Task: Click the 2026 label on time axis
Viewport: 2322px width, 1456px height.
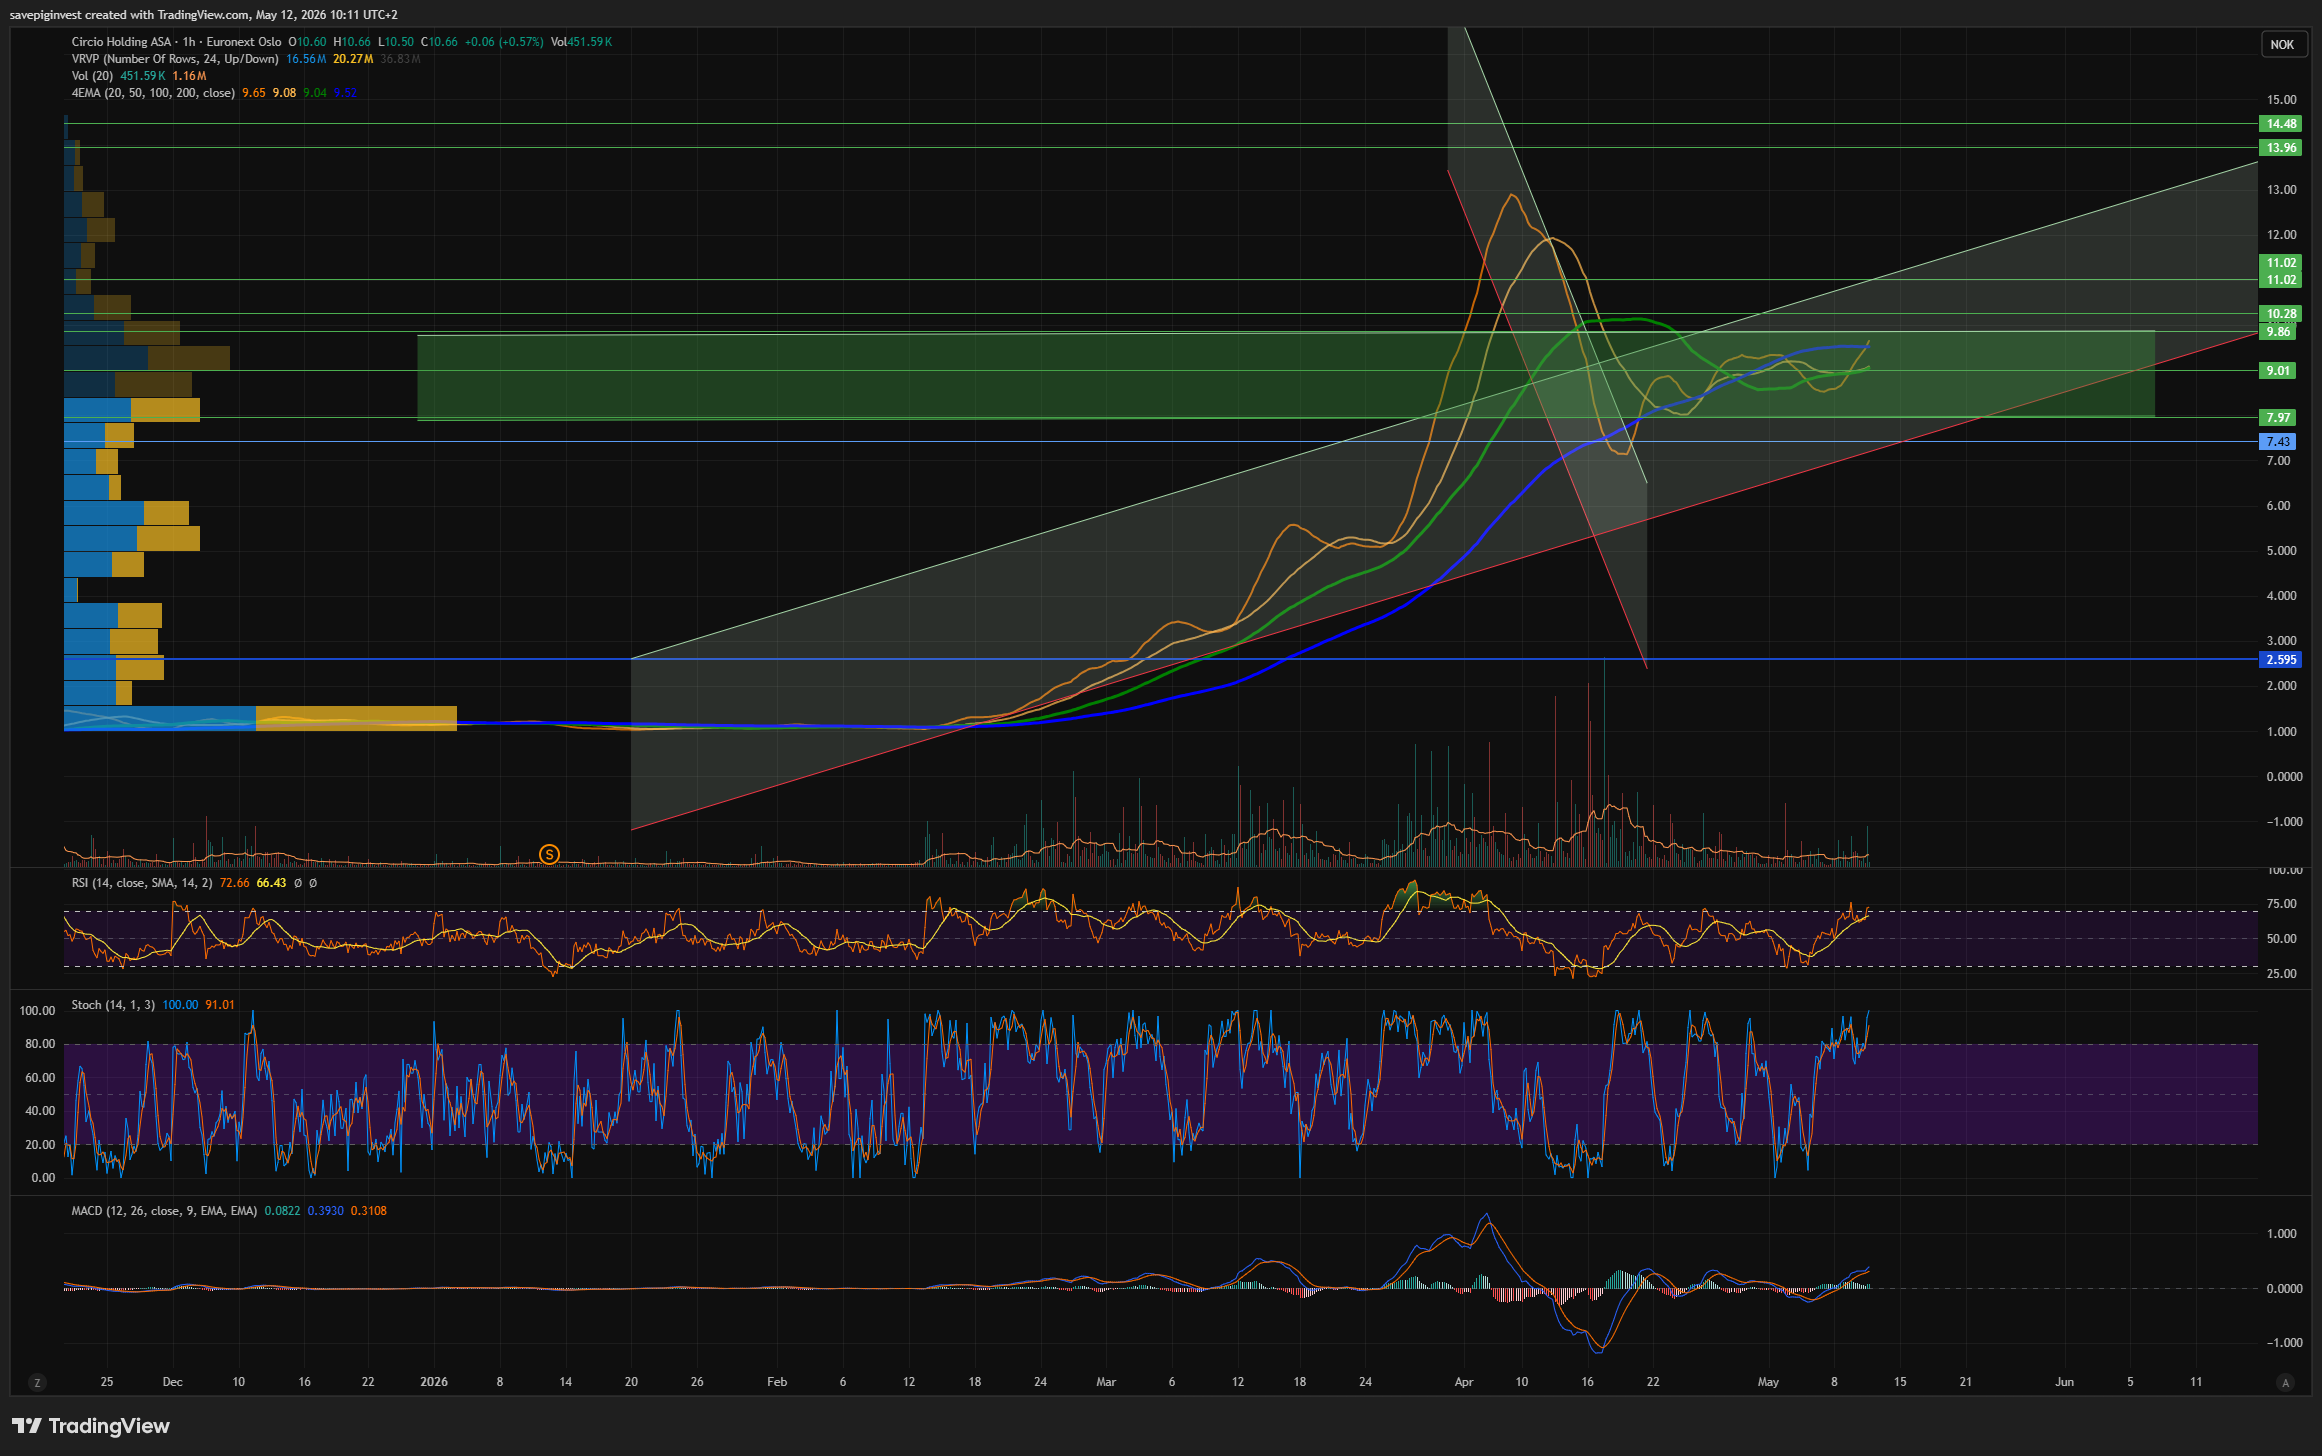Action: [434, 1382]
